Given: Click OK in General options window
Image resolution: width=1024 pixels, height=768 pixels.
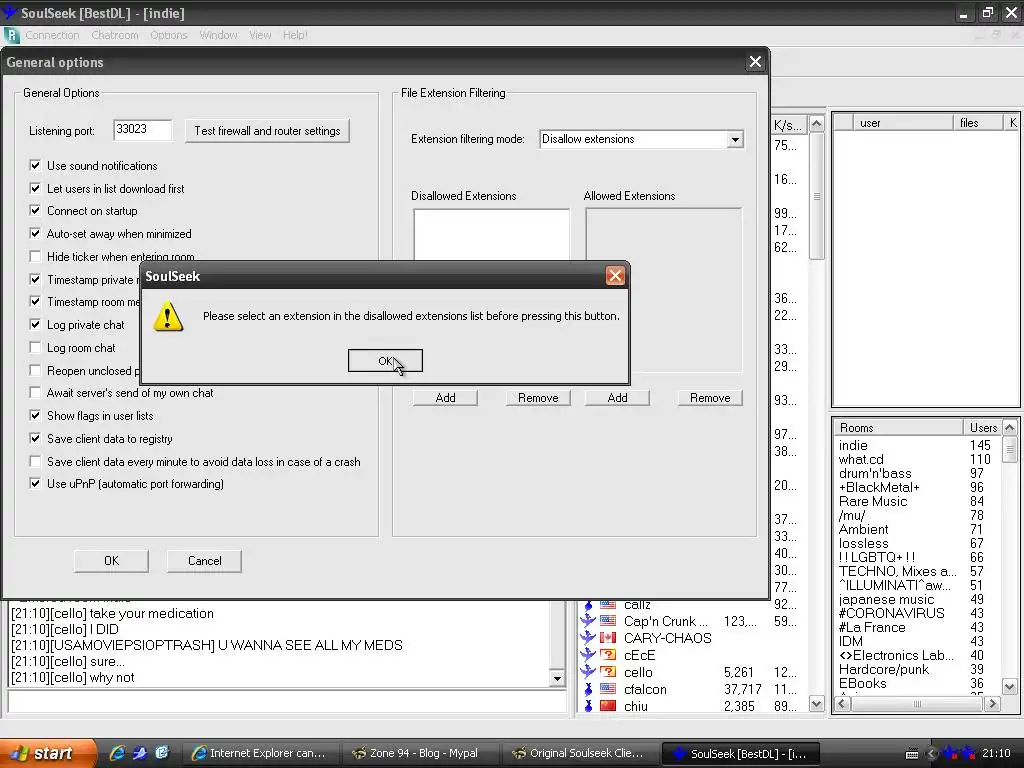Looking at the screenshot, I should 111,561.
